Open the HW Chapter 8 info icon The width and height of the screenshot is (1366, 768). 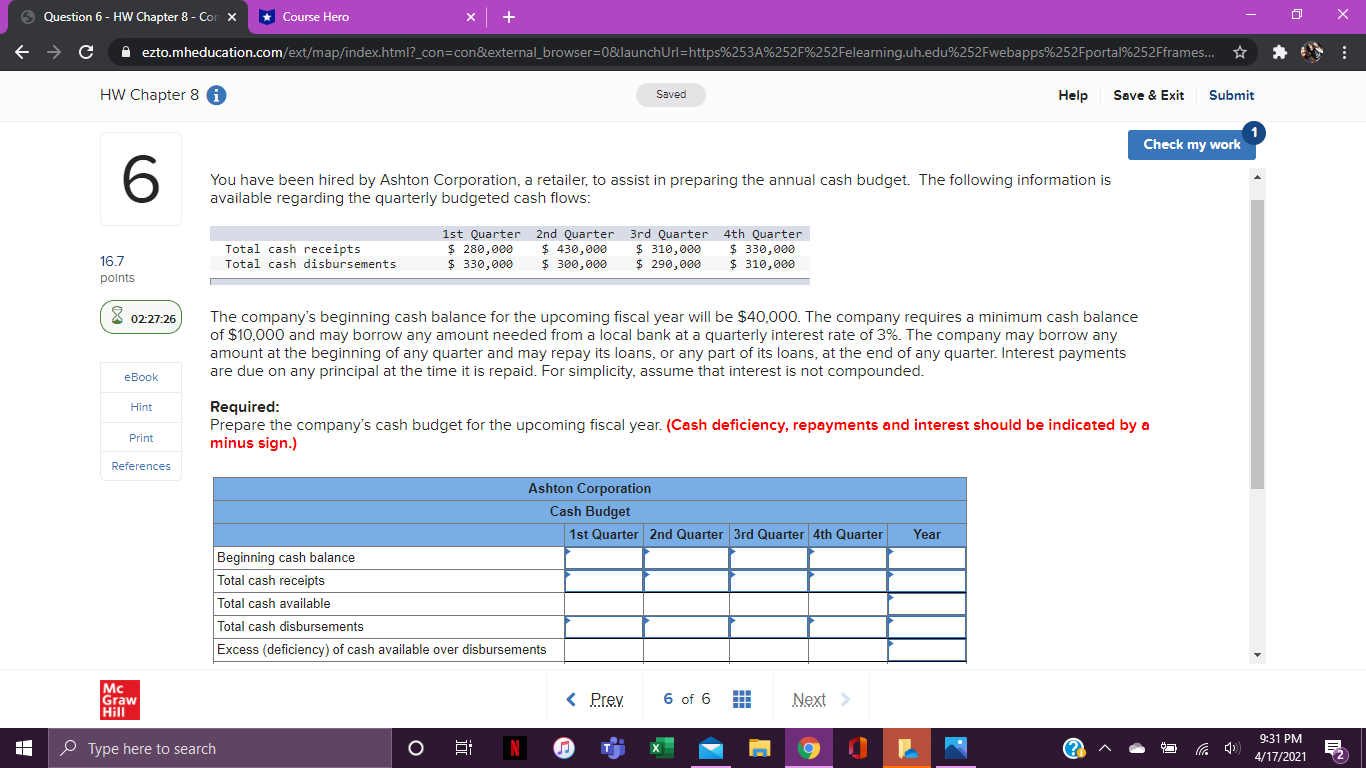point(218,95)
